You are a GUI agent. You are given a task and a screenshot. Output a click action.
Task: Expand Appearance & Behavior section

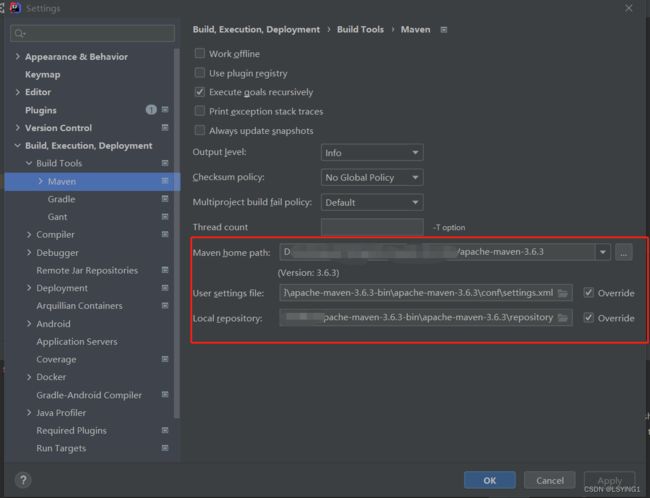point(18,56)
